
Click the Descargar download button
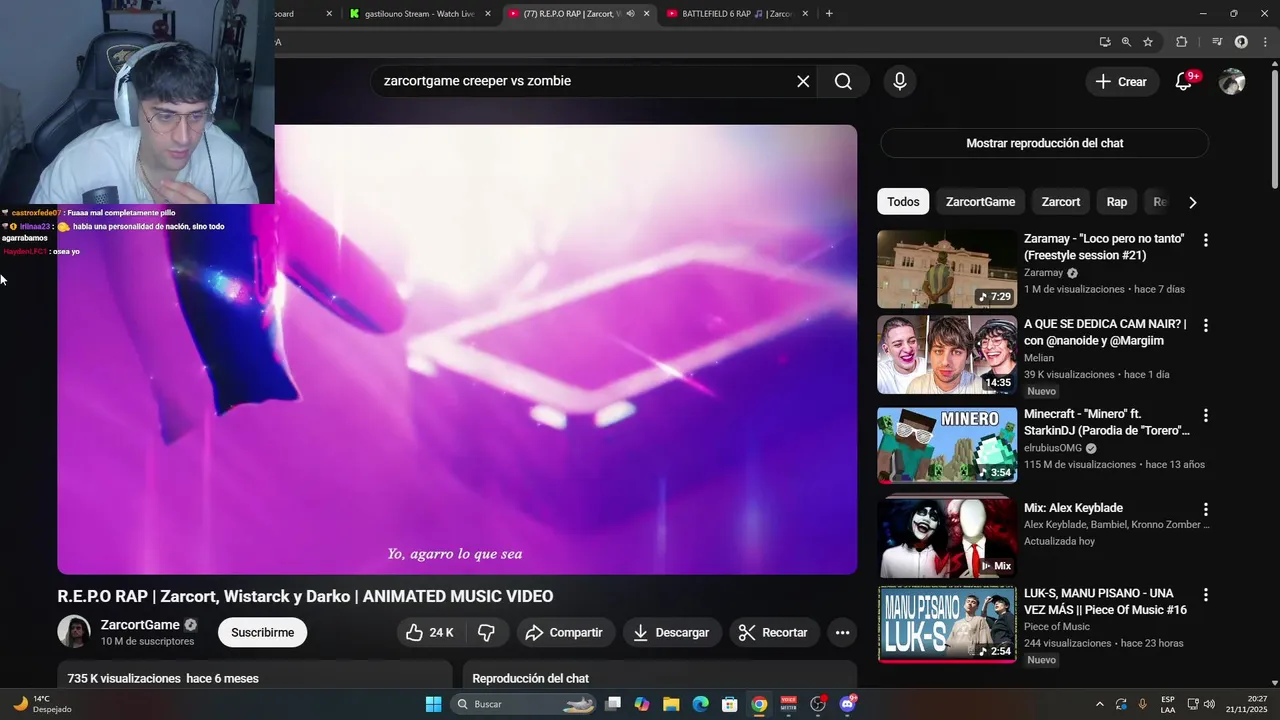tap(672, 632)
